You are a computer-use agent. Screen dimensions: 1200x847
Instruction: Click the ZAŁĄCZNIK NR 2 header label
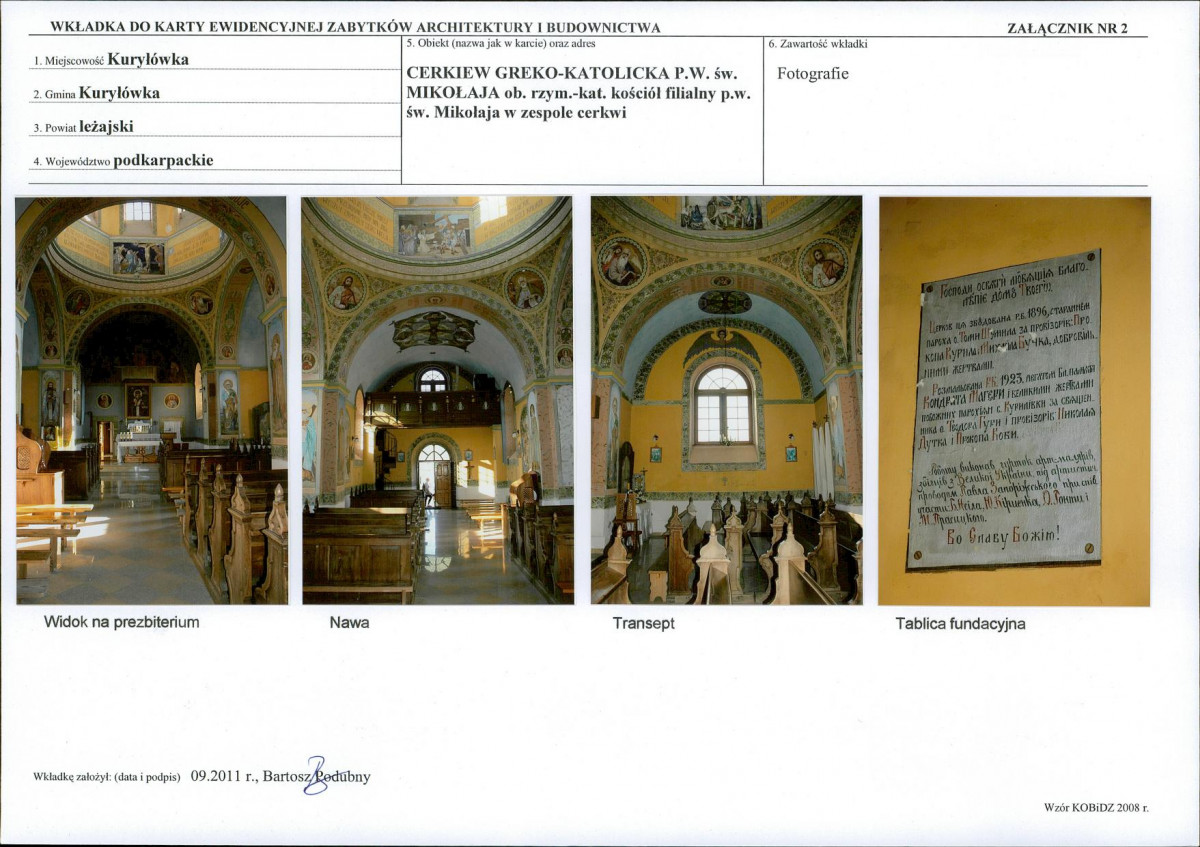pos(1067,28)
